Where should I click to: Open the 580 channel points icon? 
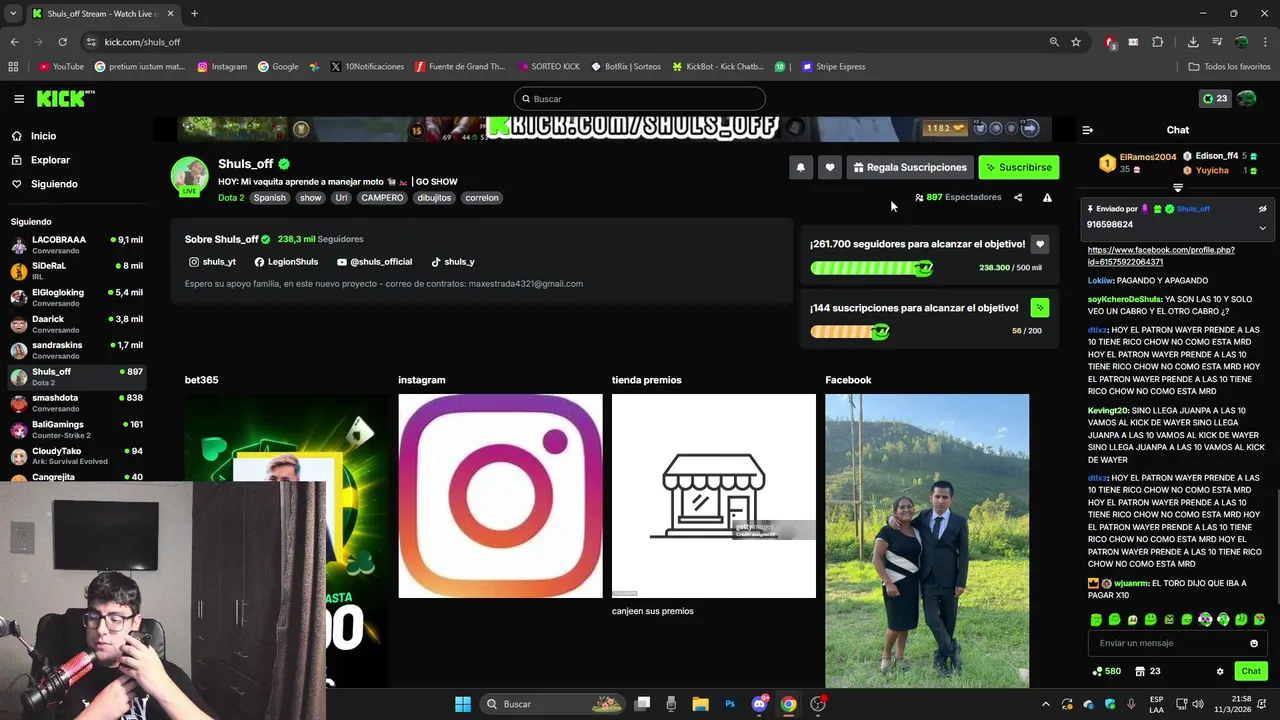[1107, 671]
